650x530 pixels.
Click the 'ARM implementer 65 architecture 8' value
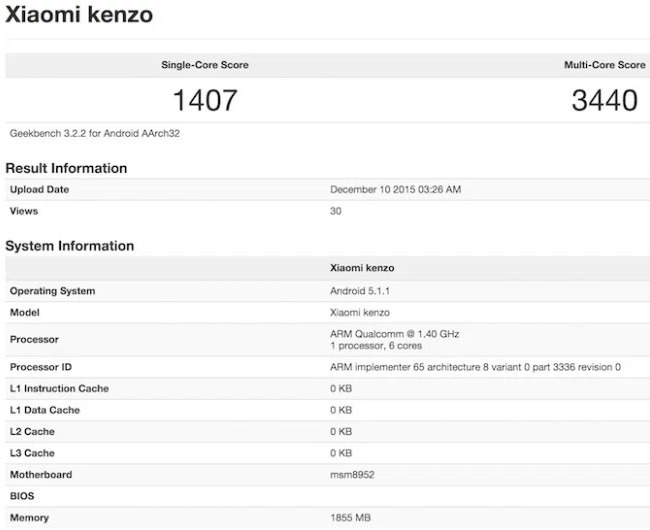coord(475,367)
